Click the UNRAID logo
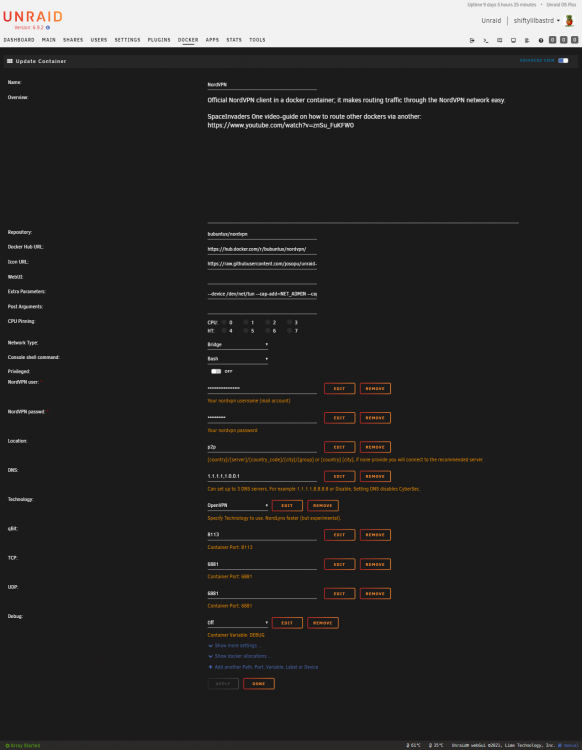The width and height of the screenshot is (582, 750). point(33,17)
